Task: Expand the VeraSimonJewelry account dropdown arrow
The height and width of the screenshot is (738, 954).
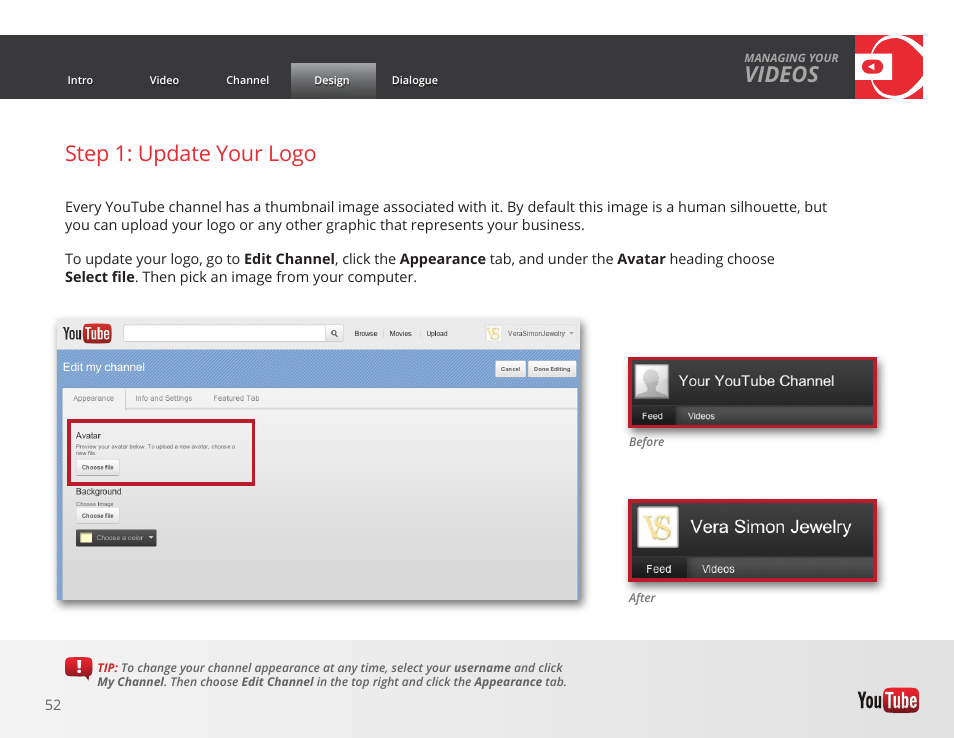Action: point(572,334)
